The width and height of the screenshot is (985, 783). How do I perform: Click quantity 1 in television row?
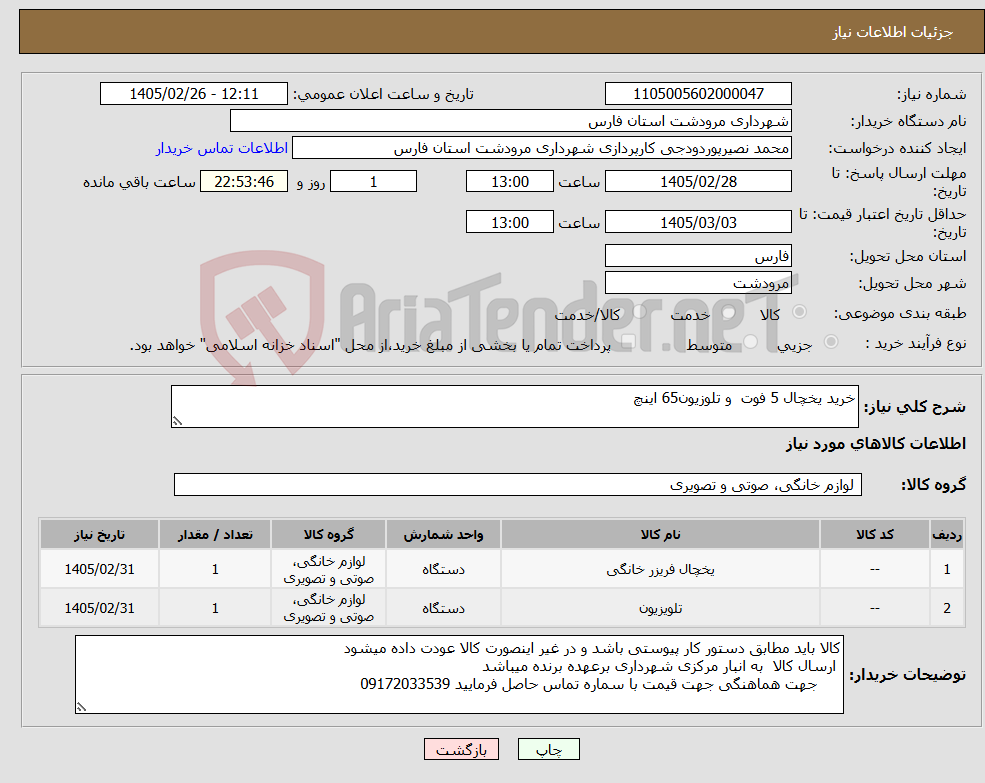tap(215, 608)
